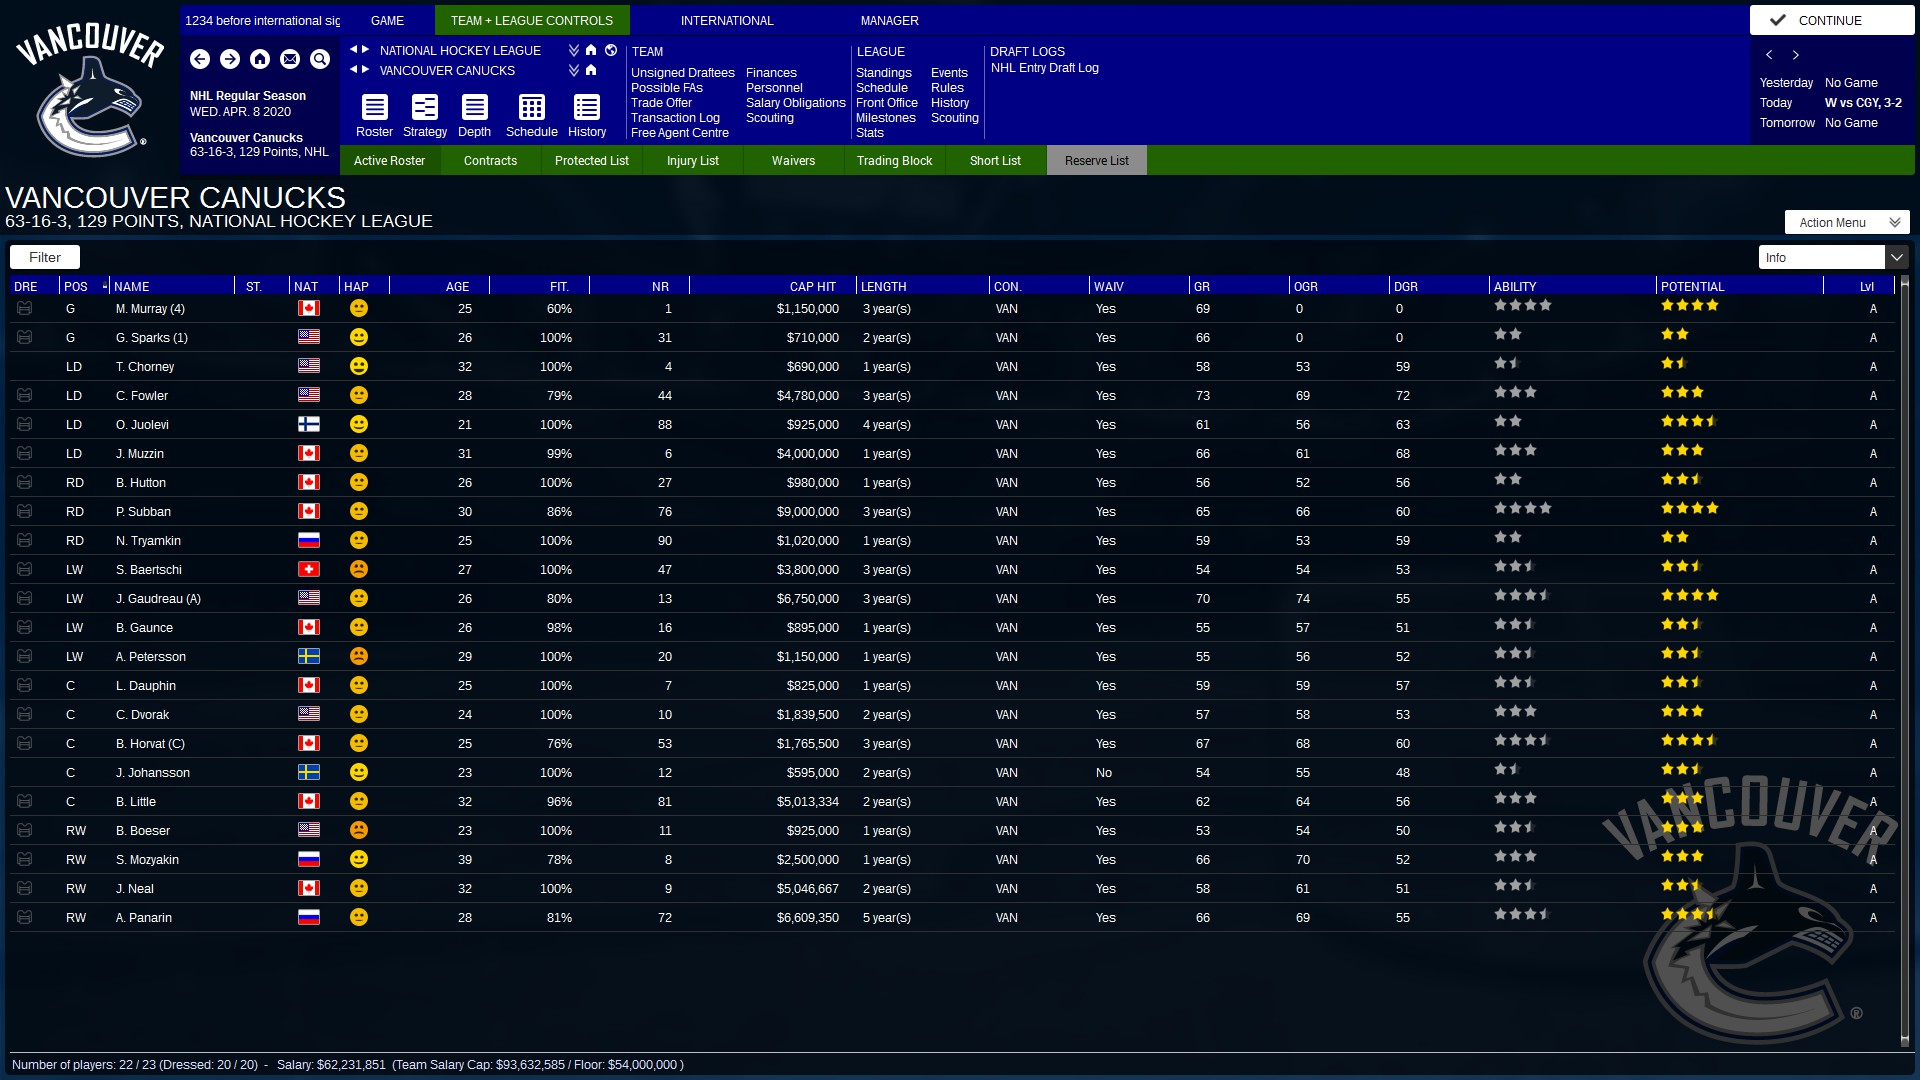Expand the Action Menu dropdown

click(x=1847, y=223)
